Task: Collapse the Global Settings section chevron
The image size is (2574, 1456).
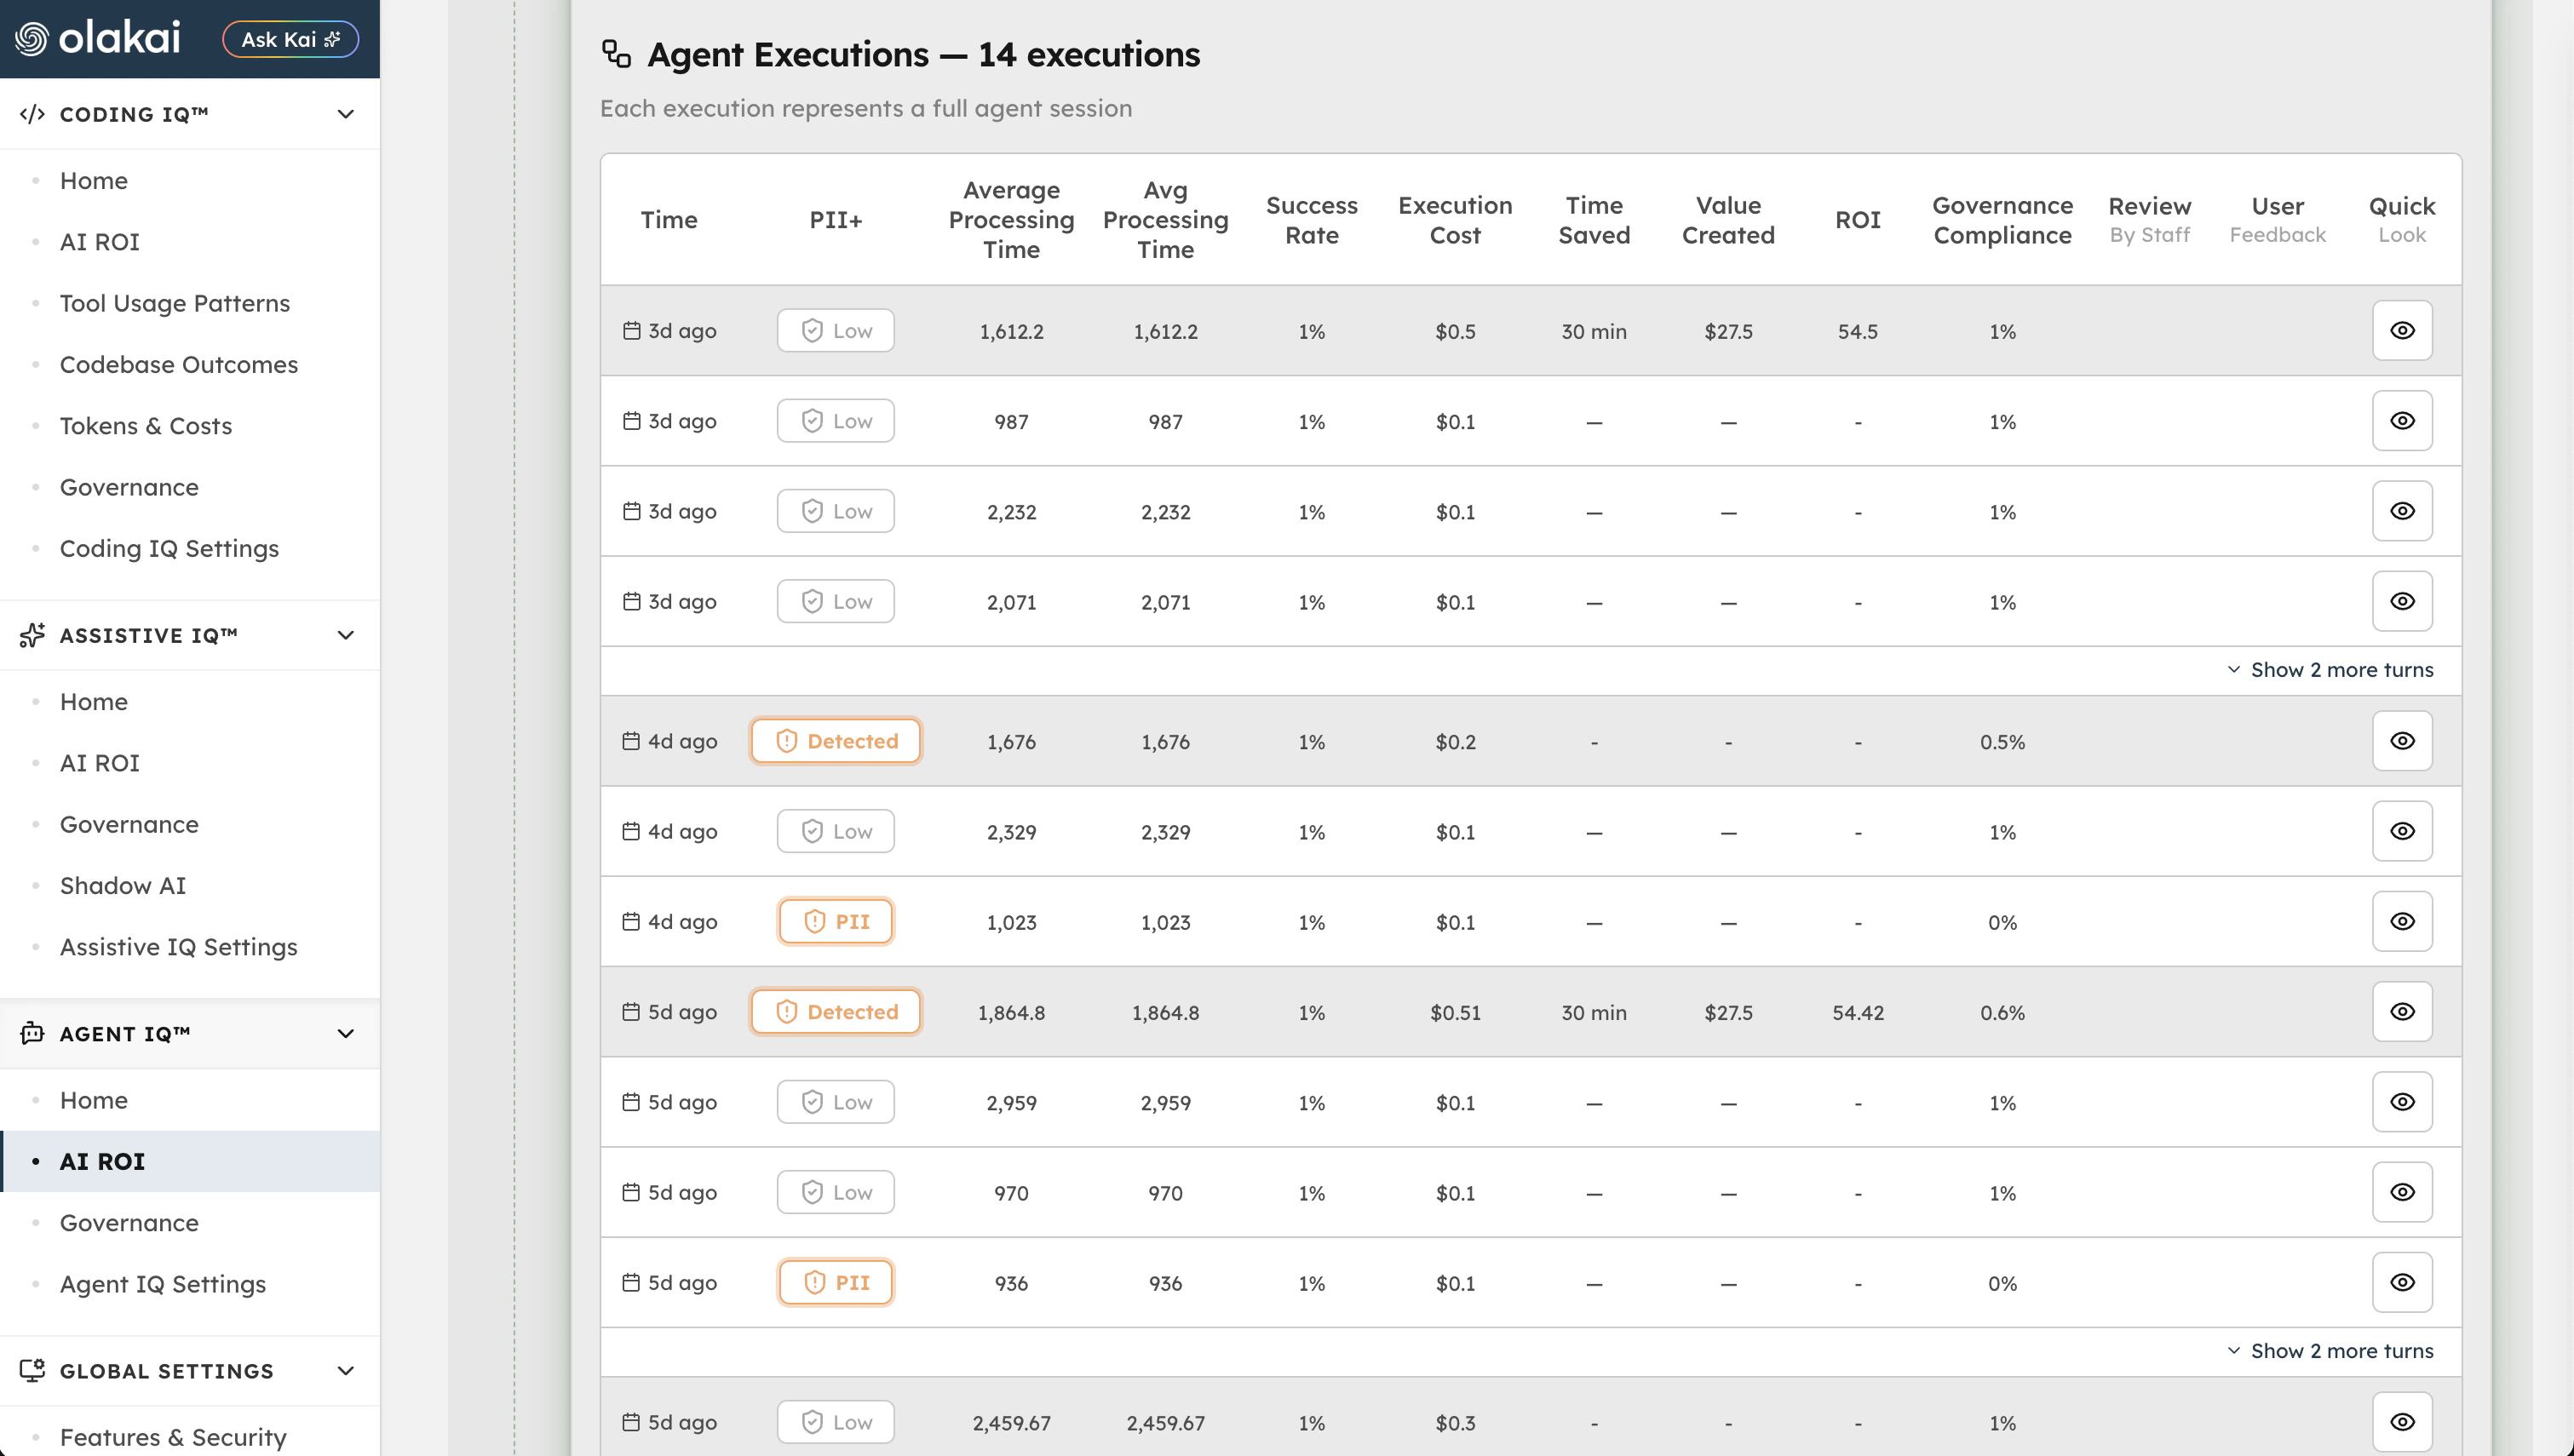Action: (x=346, y=1370)
